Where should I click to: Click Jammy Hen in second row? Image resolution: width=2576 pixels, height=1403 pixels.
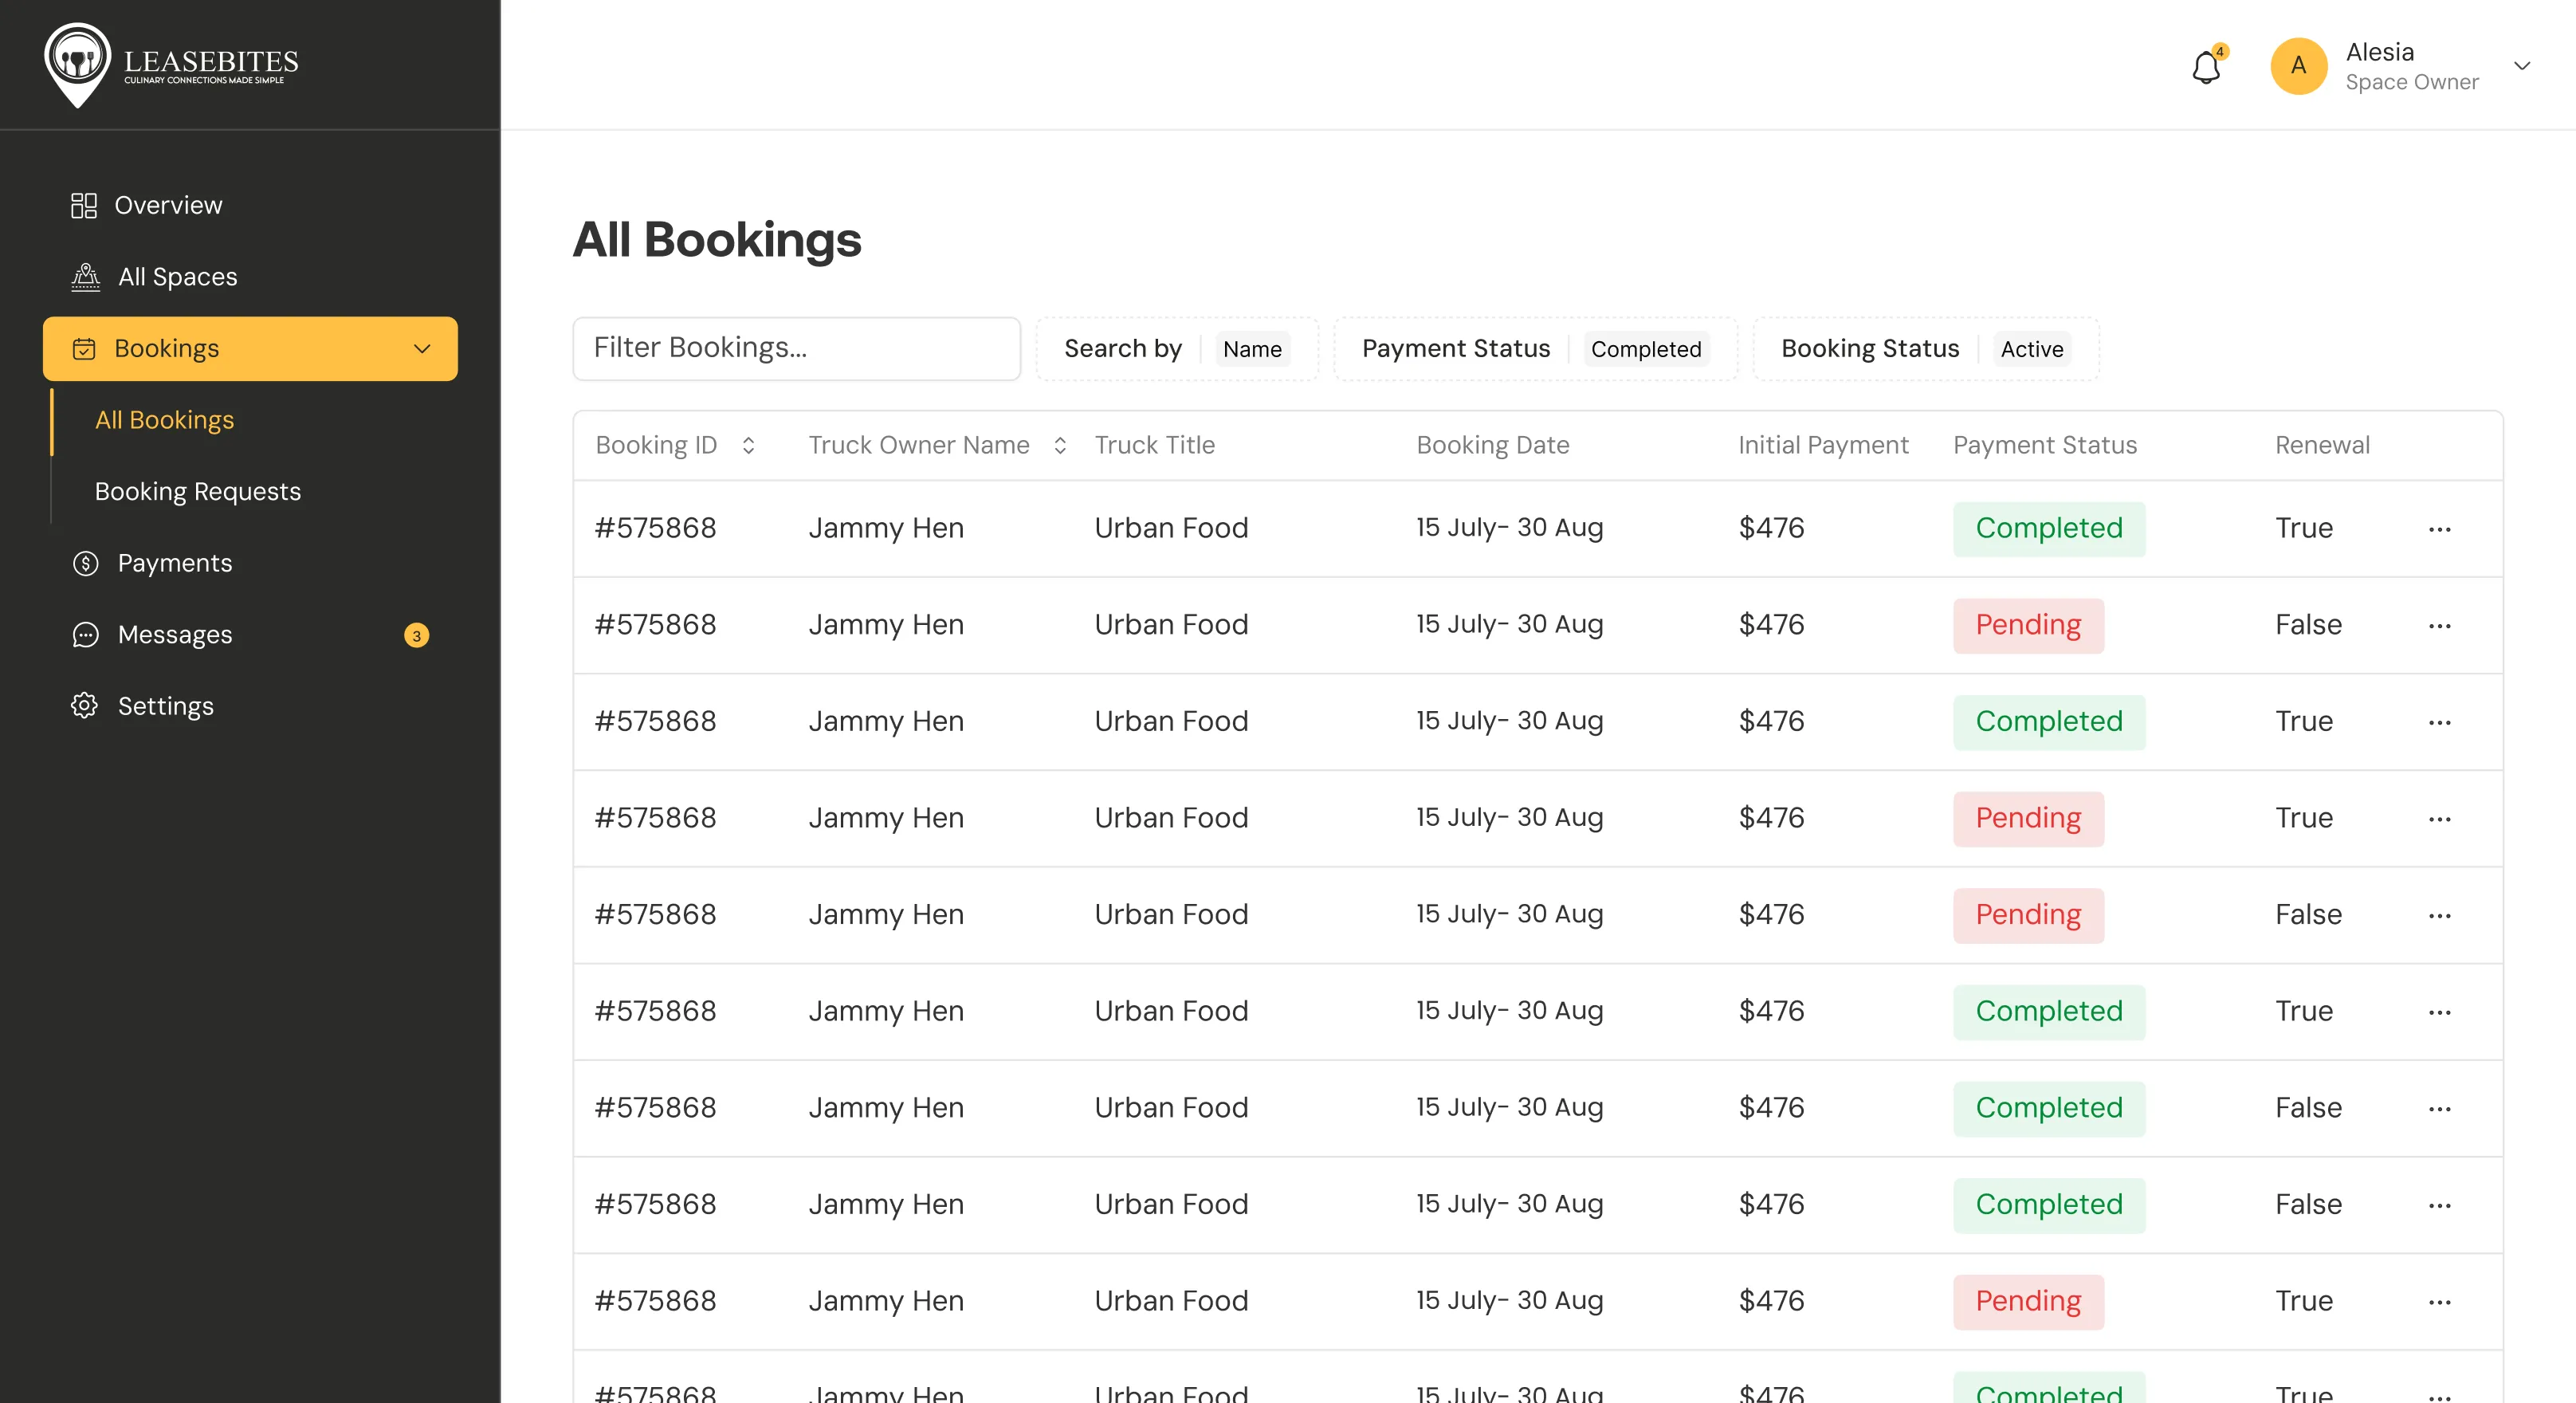pos(886,626)
